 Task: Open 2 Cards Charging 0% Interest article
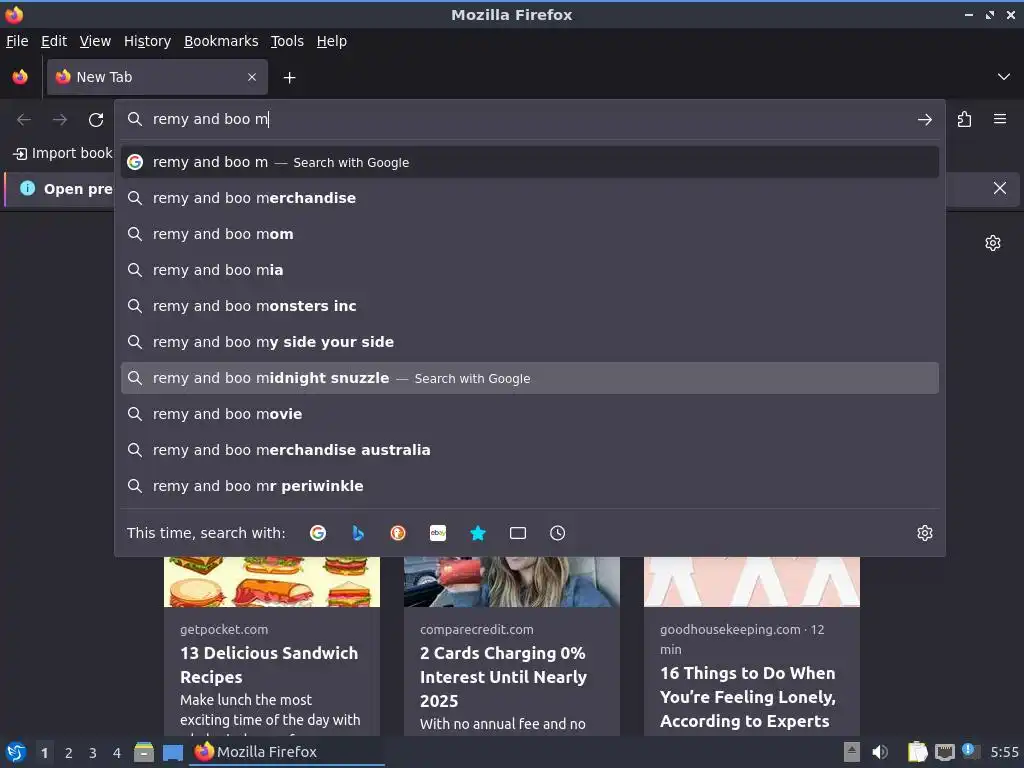503,677
